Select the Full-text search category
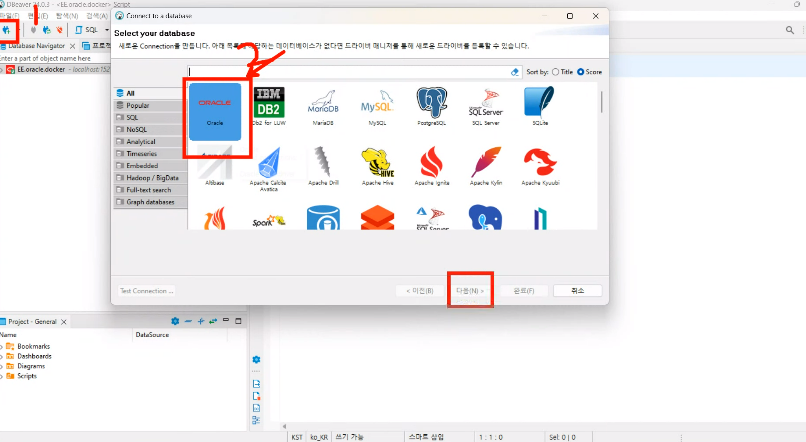806x442 pixels. pyautogui.click(x=150, y=190)
